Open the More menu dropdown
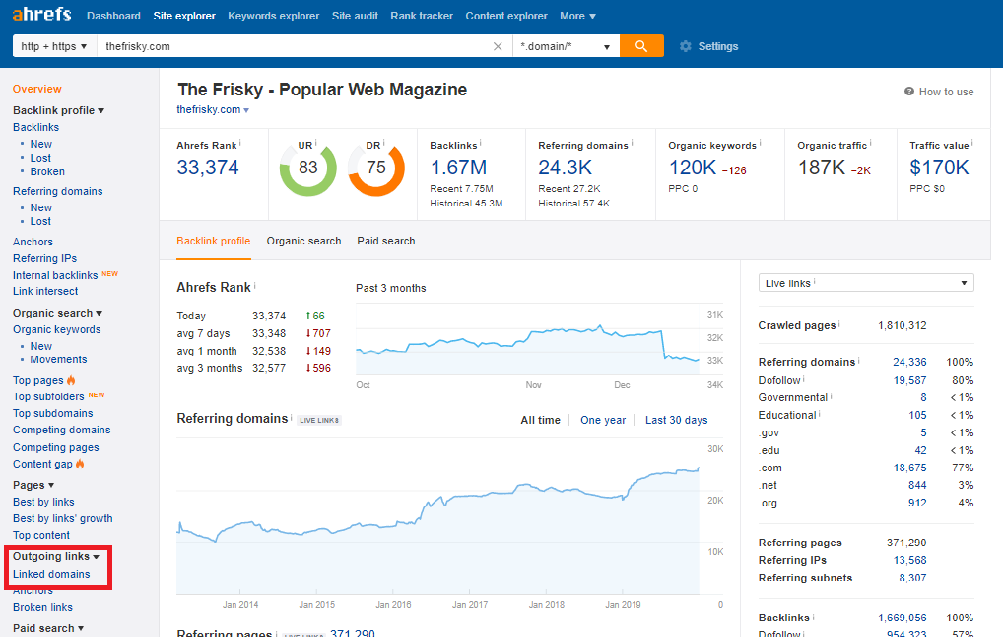 (578, 16)
